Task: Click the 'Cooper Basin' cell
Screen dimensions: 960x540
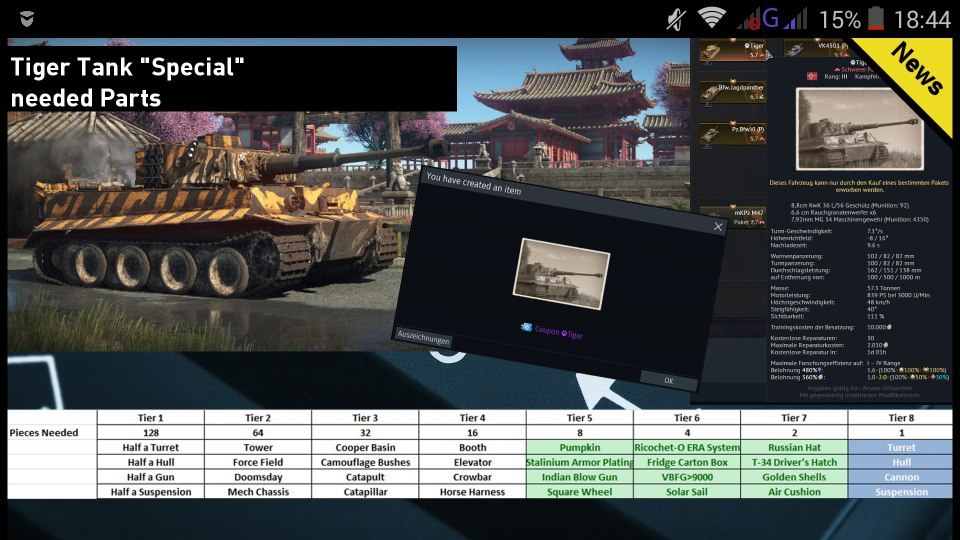Action: point(365,448)
